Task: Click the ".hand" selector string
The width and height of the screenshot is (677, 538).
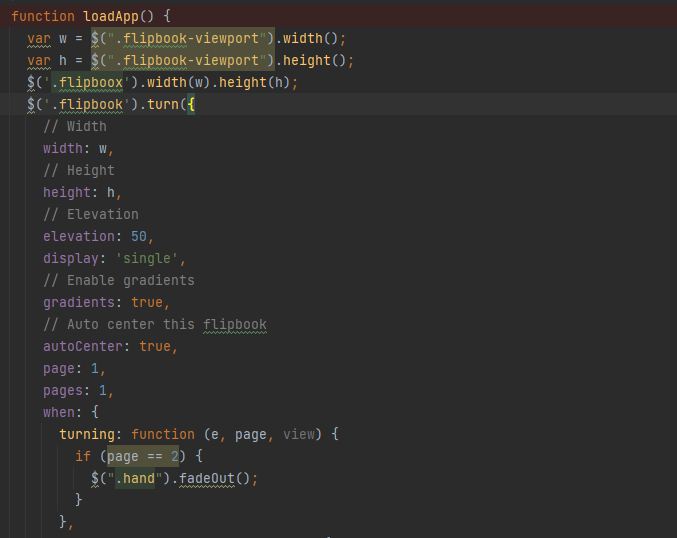Action: pos(138,478)
